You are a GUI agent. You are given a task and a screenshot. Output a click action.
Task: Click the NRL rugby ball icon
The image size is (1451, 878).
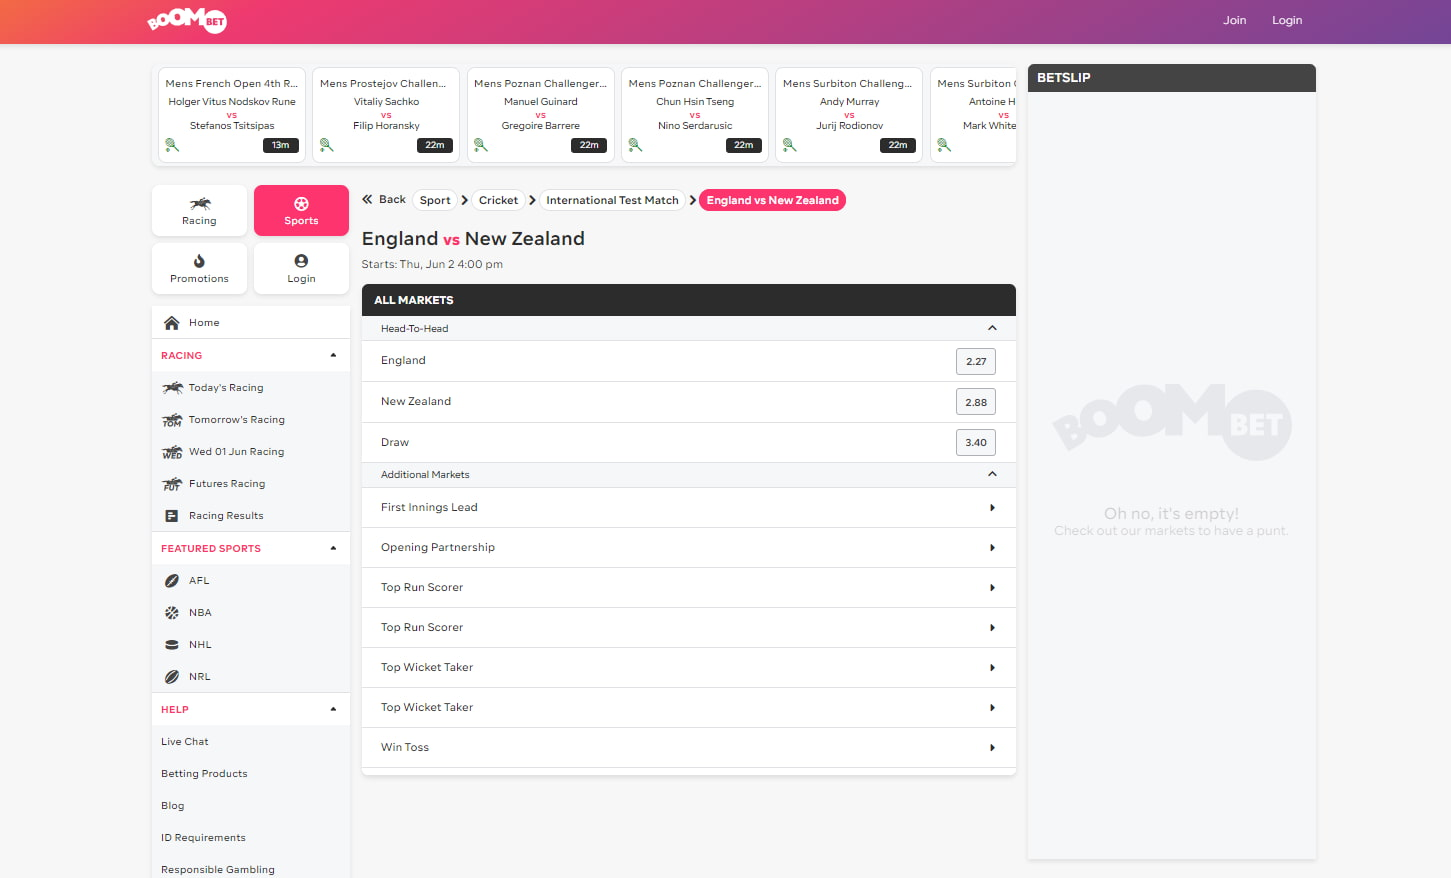172,677
